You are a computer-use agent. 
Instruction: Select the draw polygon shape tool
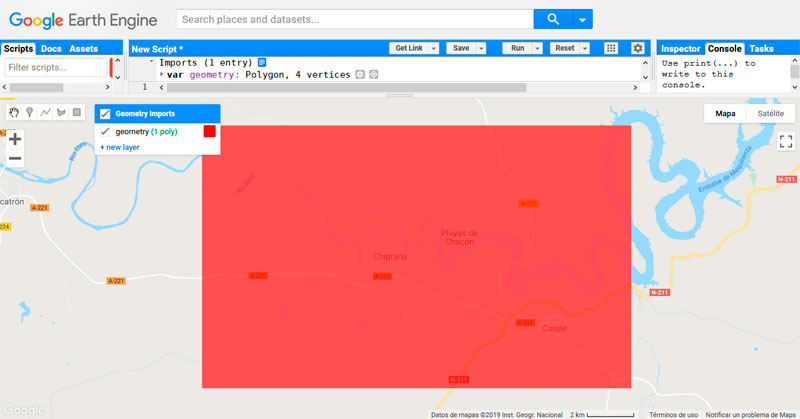click(61, 112)
